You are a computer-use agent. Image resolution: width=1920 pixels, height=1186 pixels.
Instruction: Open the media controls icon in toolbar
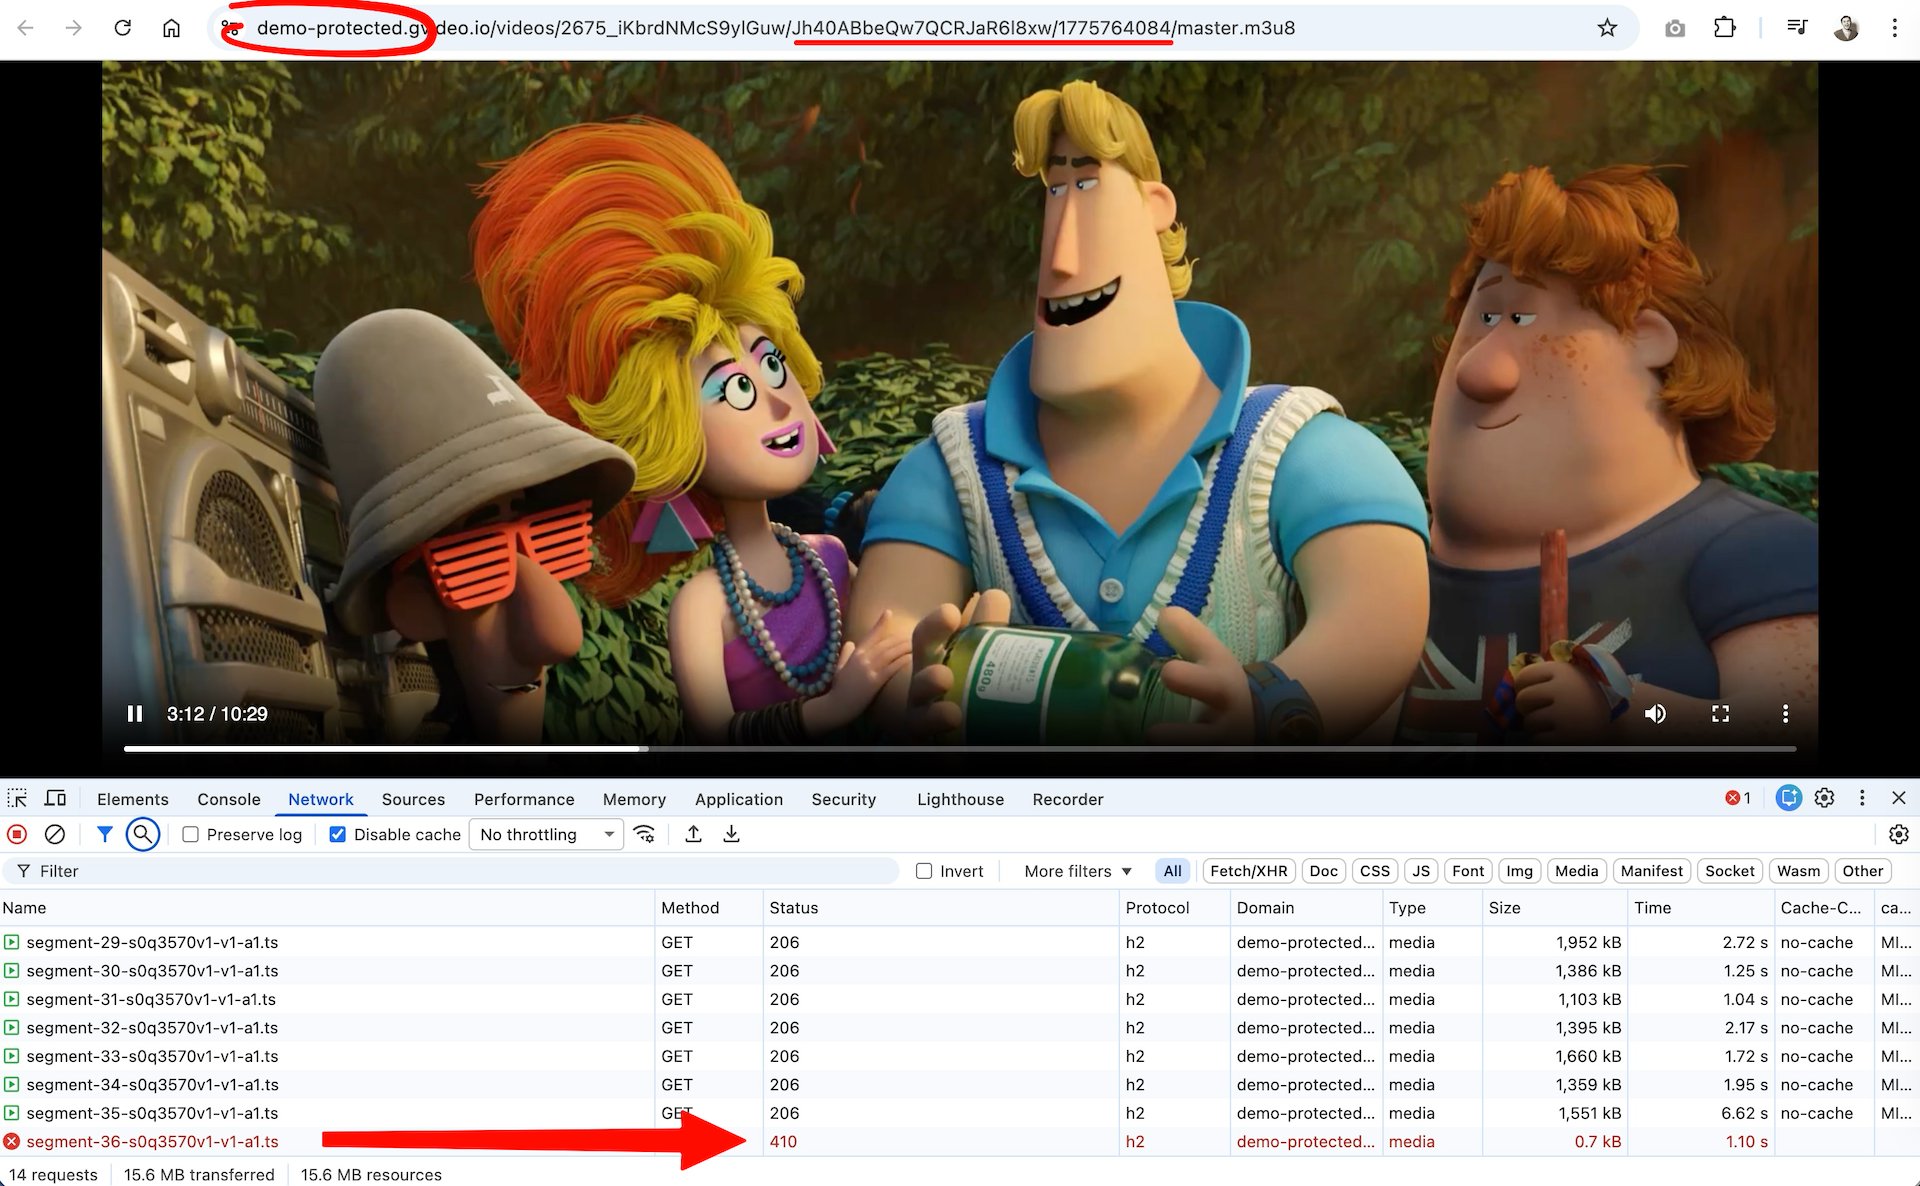1797,28
